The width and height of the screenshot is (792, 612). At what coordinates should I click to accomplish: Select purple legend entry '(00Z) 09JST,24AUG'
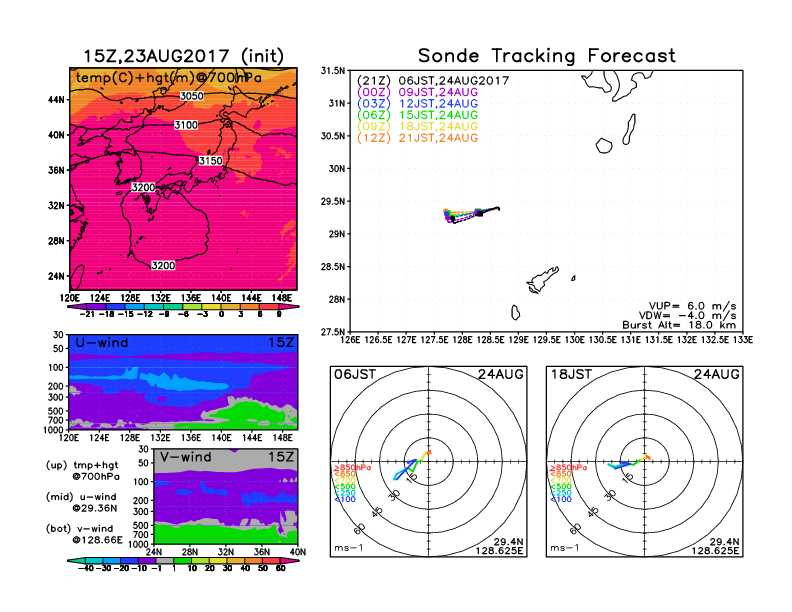click(417, 92)
